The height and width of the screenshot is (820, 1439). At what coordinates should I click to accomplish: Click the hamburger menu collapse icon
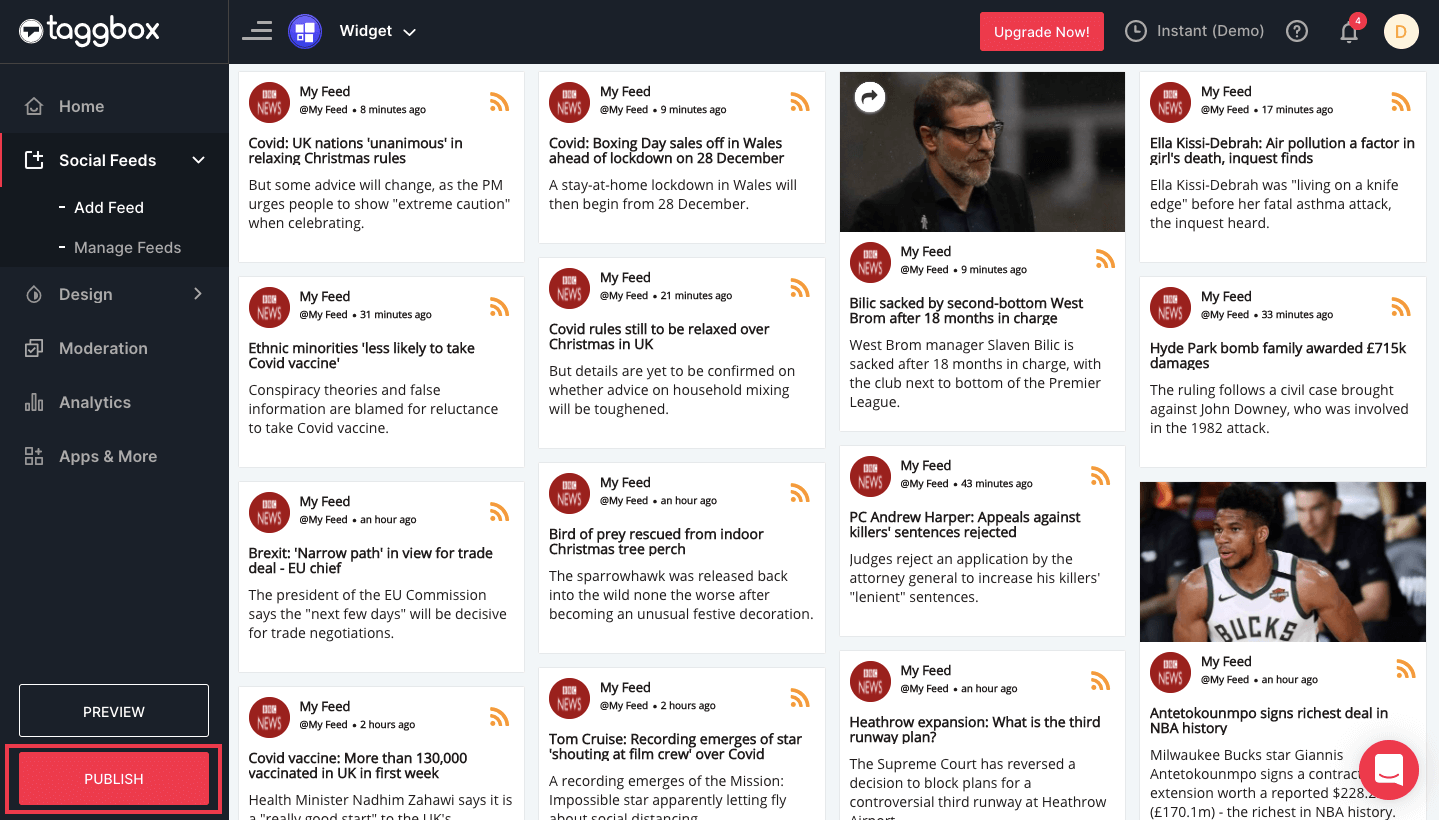[x=257, y=31]
